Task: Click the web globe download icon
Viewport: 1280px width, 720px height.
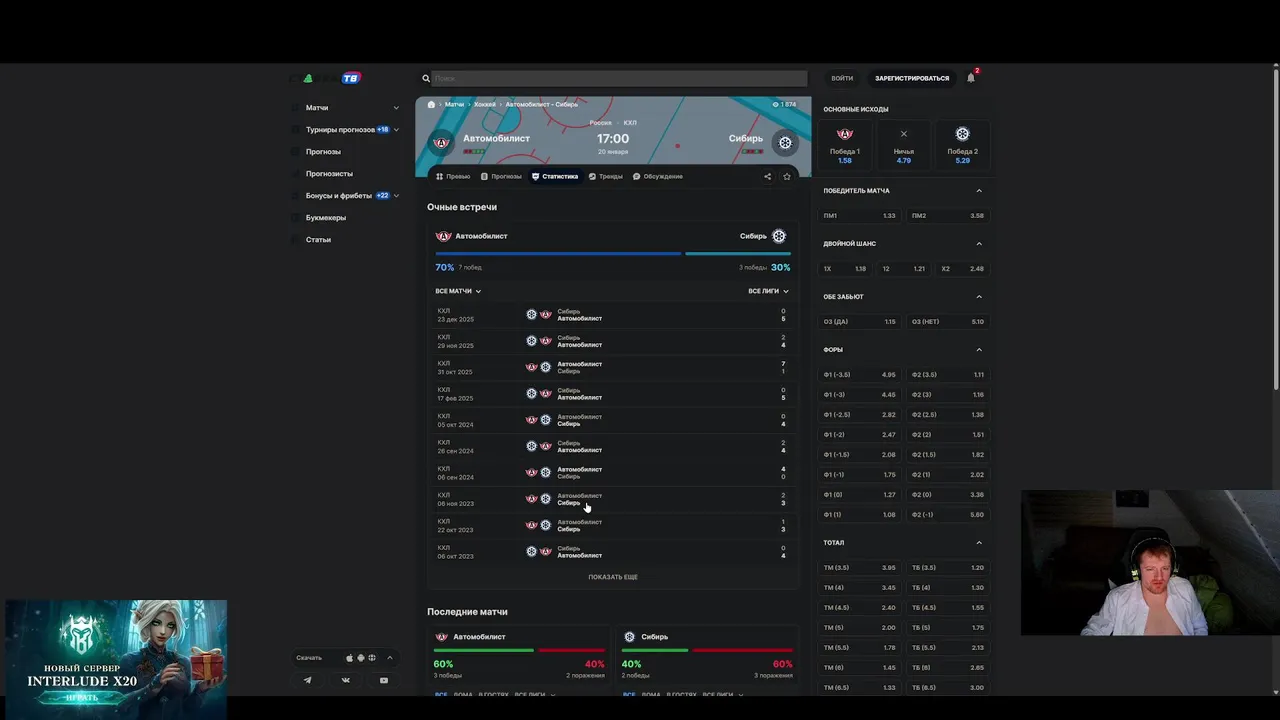Action: pyautogui.click(x=372, y=658)
